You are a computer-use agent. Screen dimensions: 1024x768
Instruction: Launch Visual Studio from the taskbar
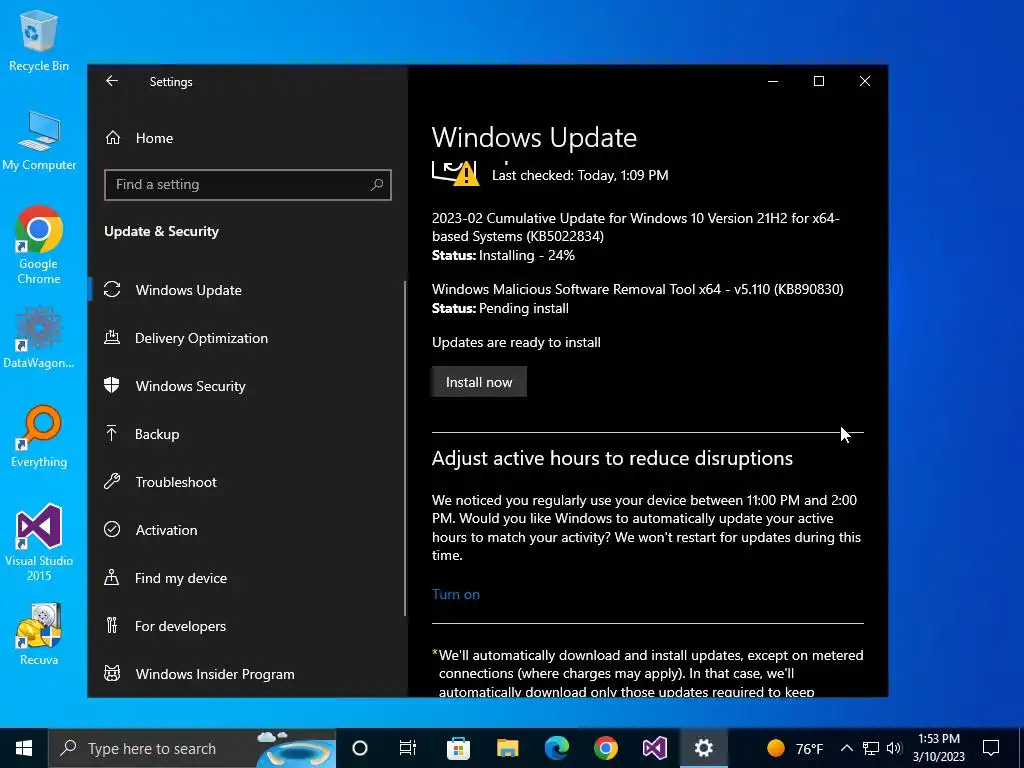[x=655, y=748]
